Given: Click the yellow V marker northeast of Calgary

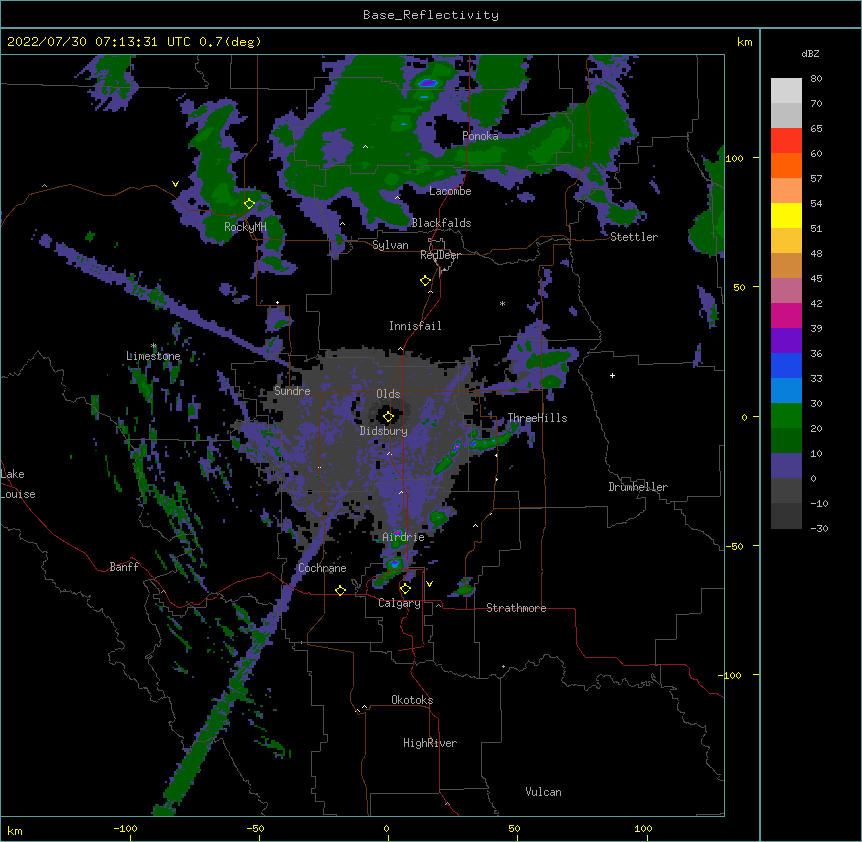Looking at the screenshot, I should tap(429, 584).
